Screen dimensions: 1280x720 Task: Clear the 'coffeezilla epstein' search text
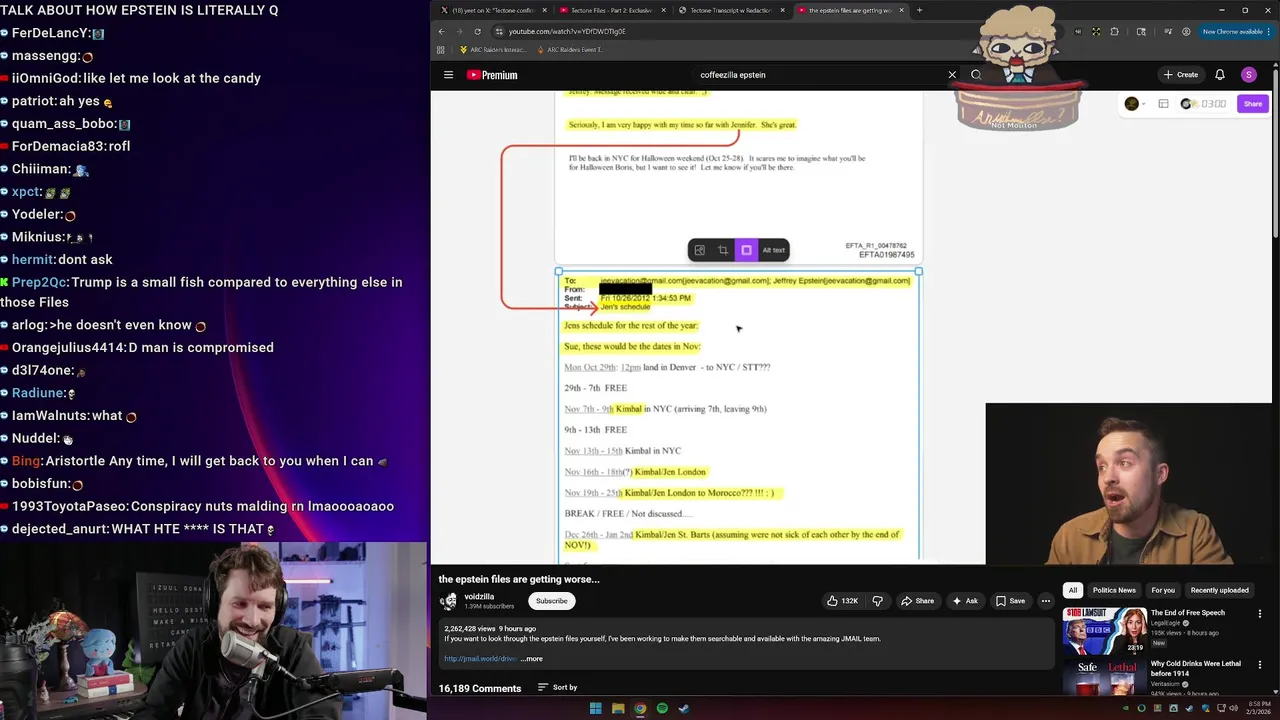pos(952,75)
